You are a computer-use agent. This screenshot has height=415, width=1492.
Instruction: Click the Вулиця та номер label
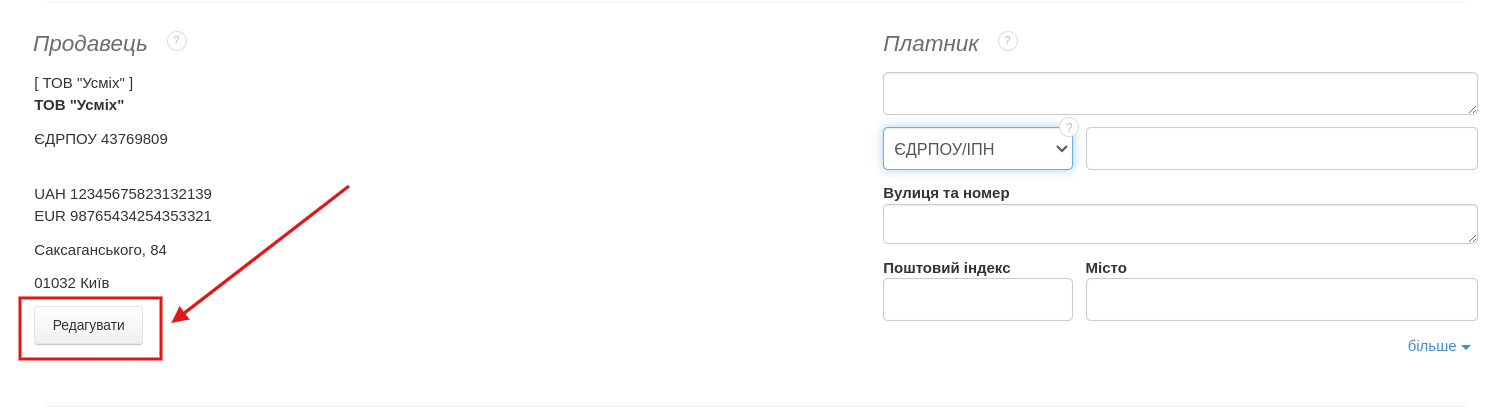point(946,193)
